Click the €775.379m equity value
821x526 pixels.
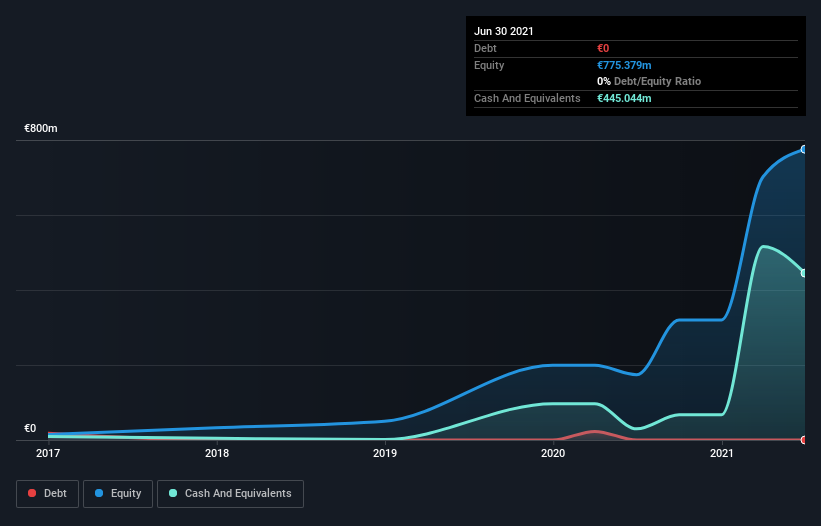coord(624,65)
